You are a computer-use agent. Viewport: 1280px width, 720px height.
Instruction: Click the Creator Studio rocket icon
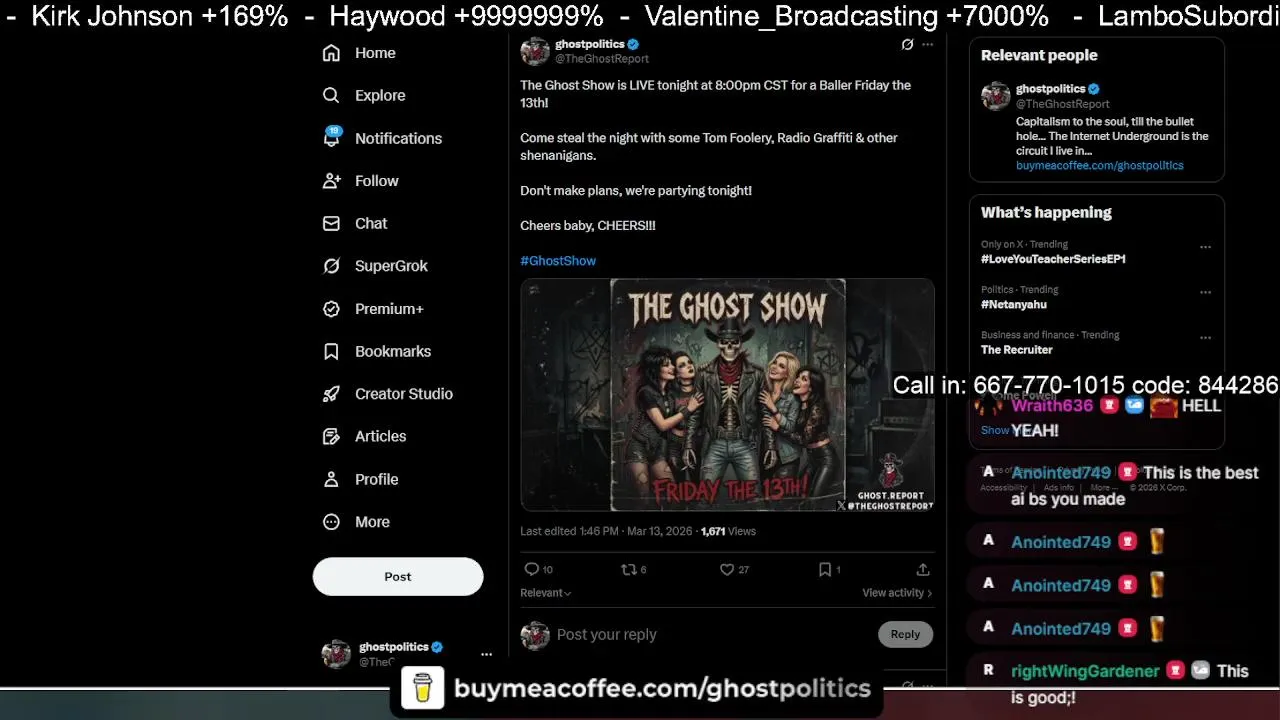331,394
